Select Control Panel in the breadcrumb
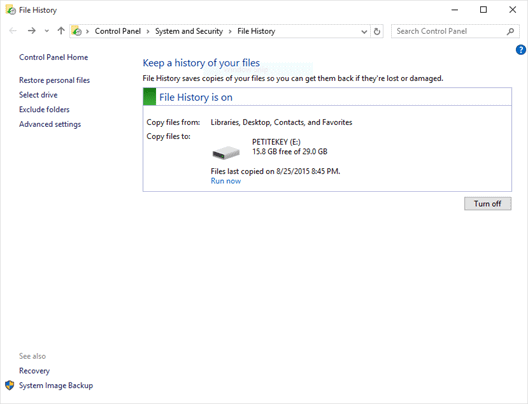Viewport: 528px width, 404px height. [118, 31]
